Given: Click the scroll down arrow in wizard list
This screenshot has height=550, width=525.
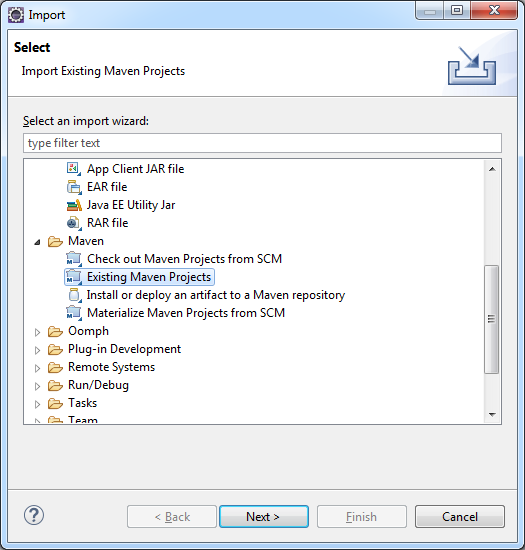Looking at the screenshot, I should [492, 414].
